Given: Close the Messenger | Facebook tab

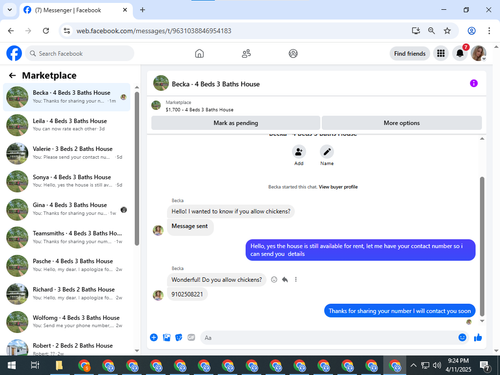Looking at the screenshot, I should click(125, 10).
